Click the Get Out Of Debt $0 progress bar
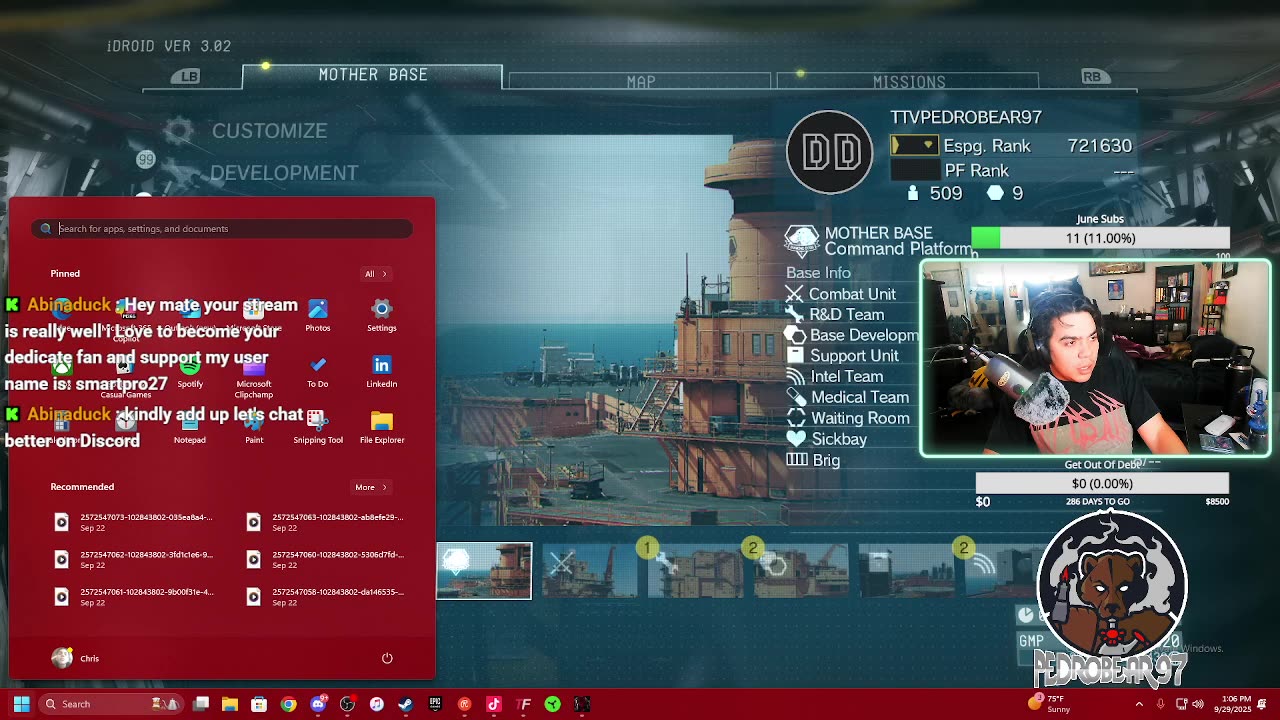The height and width of the screenshot is (720, 1280). pos(1102,483)
